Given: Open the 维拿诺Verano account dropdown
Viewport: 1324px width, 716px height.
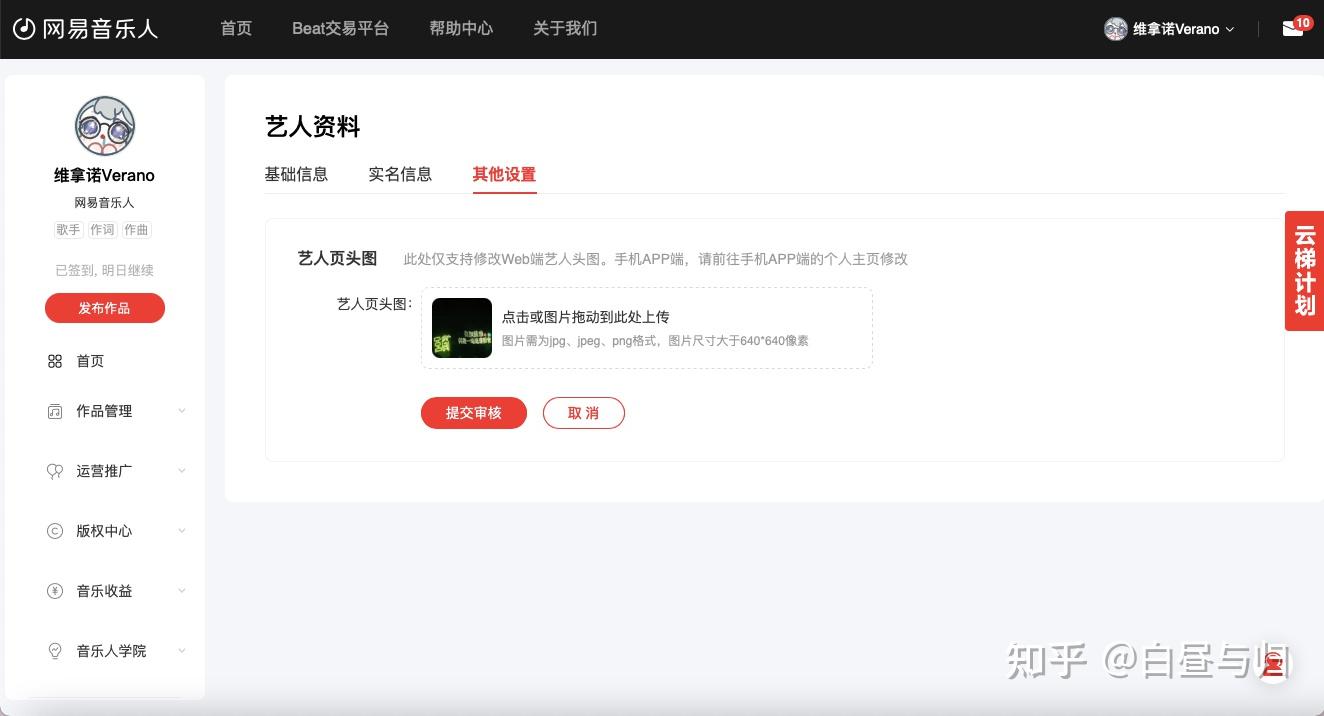Looking at the screenshot, I should pyautogui.click(x=1169, y=29).
